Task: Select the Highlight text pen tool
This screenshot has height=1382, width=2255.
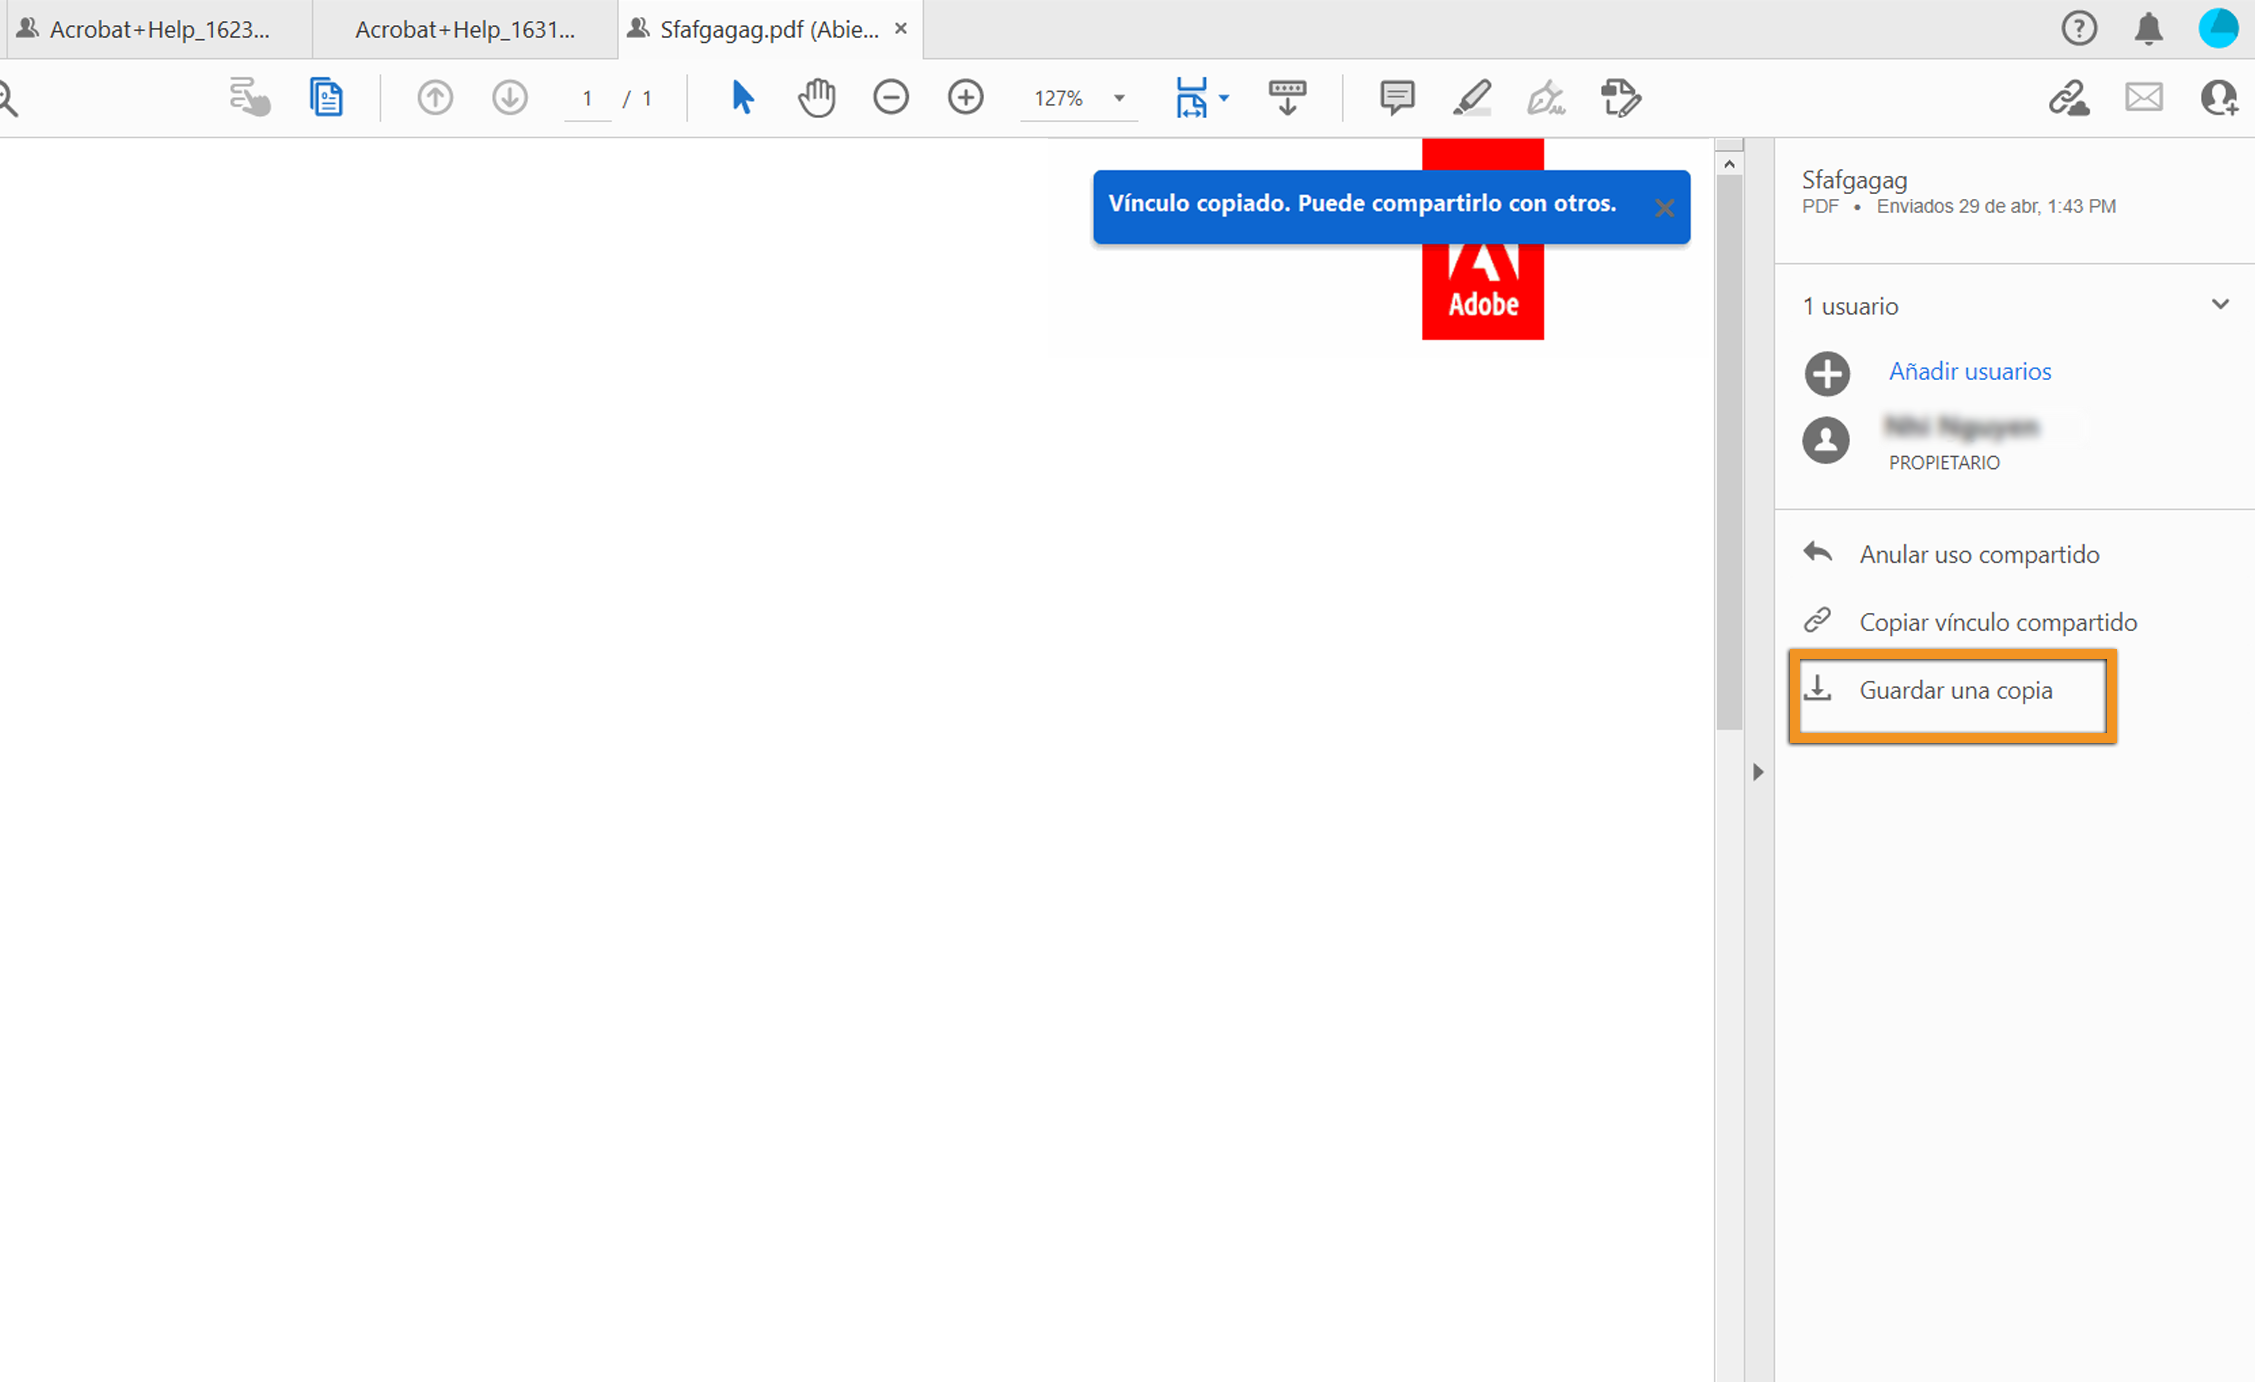Action: coord(1472,98)
